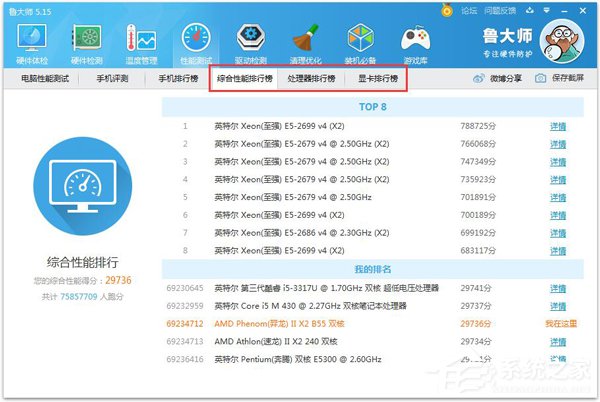Click the Pentium E5300 2.60GHz row text
Image resolution: width=600 pixels, height=402 pixels.
click(x=298, y=360)
